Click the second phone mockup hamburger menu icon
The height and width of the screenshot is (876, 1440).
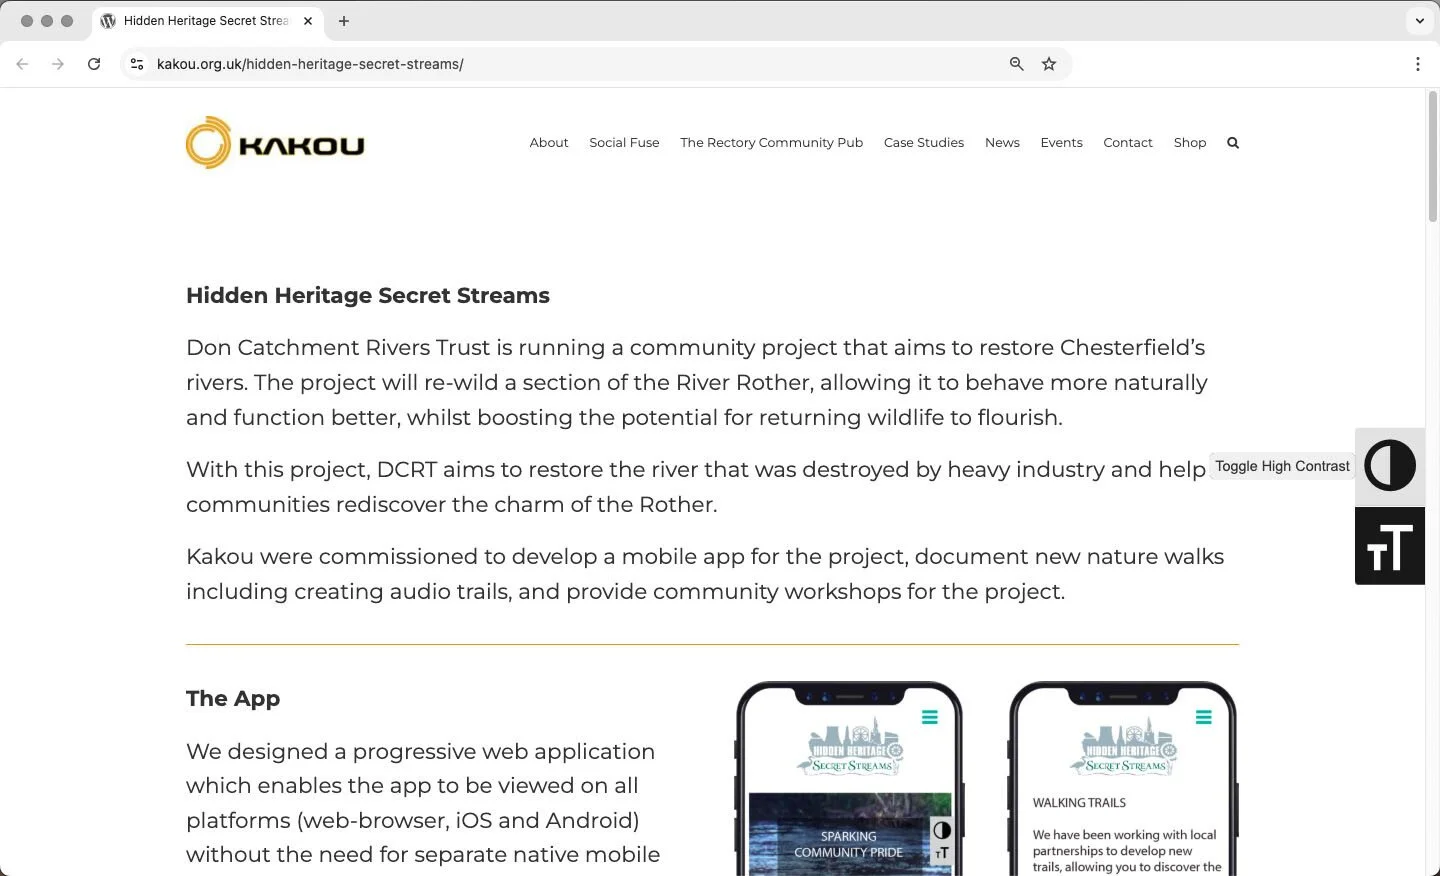pyautogui.click(x=1204, y=717)
